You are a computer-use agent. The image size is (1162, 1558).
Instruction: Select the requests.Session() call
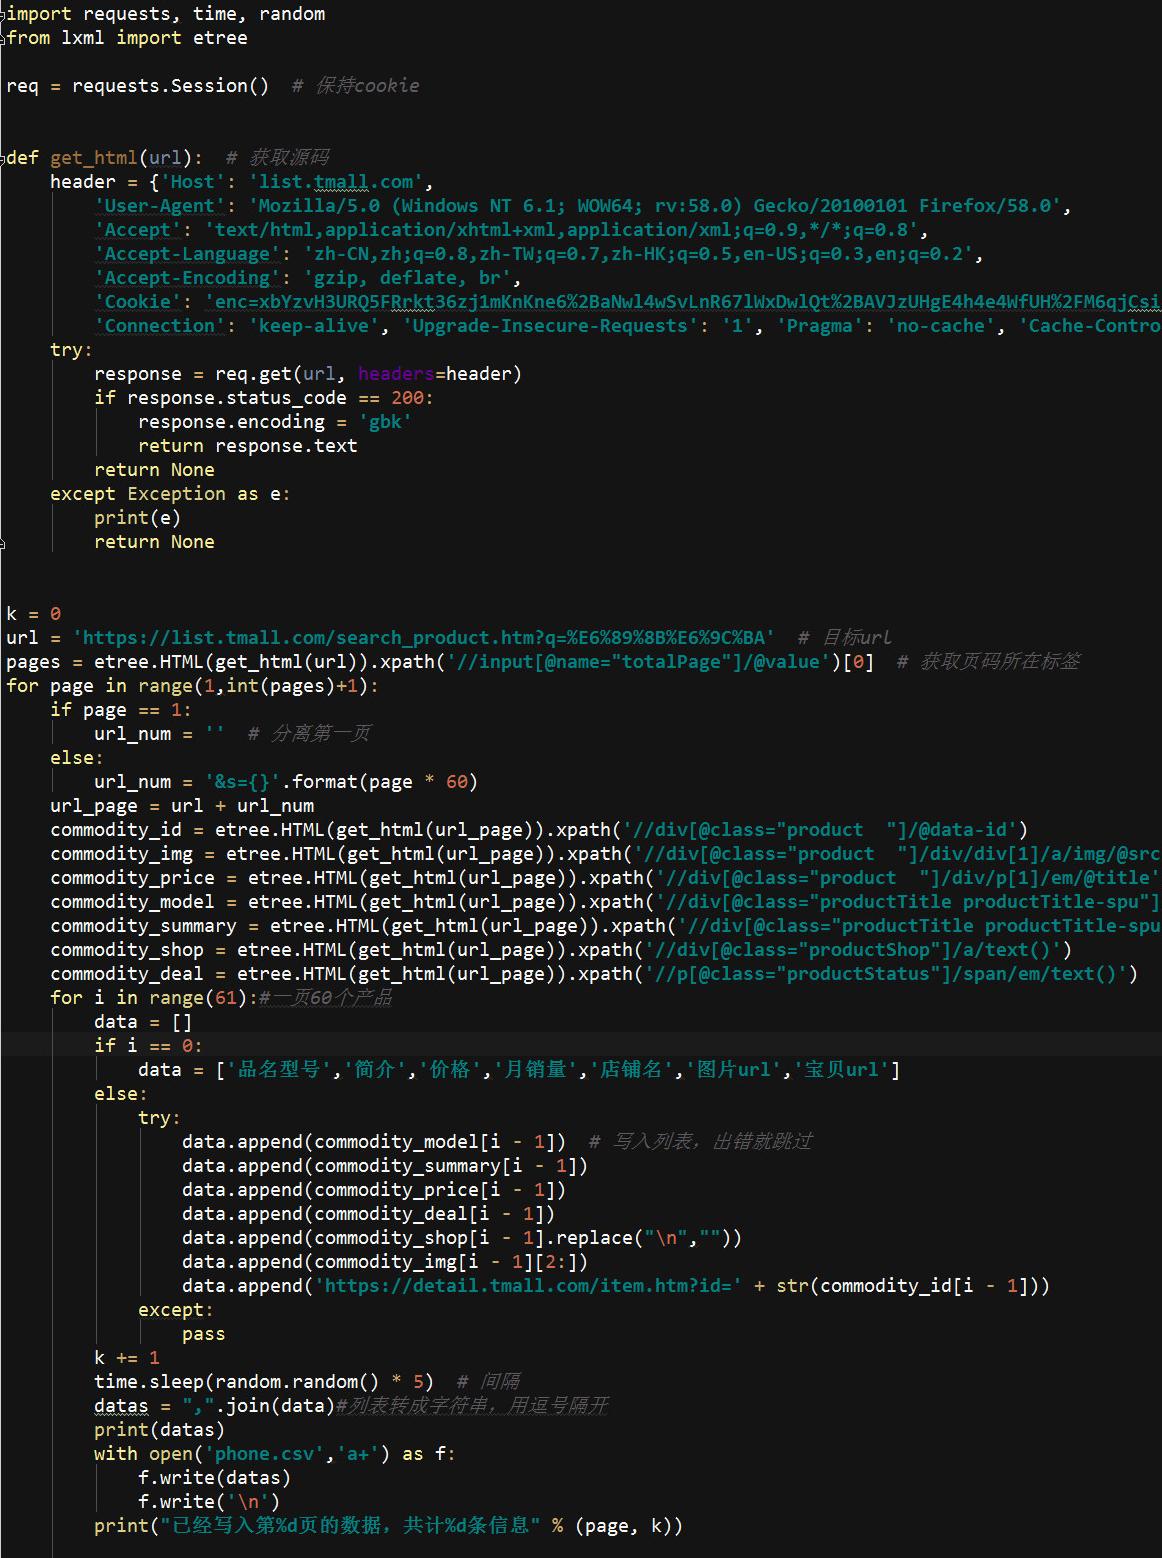tap(171, 86)
